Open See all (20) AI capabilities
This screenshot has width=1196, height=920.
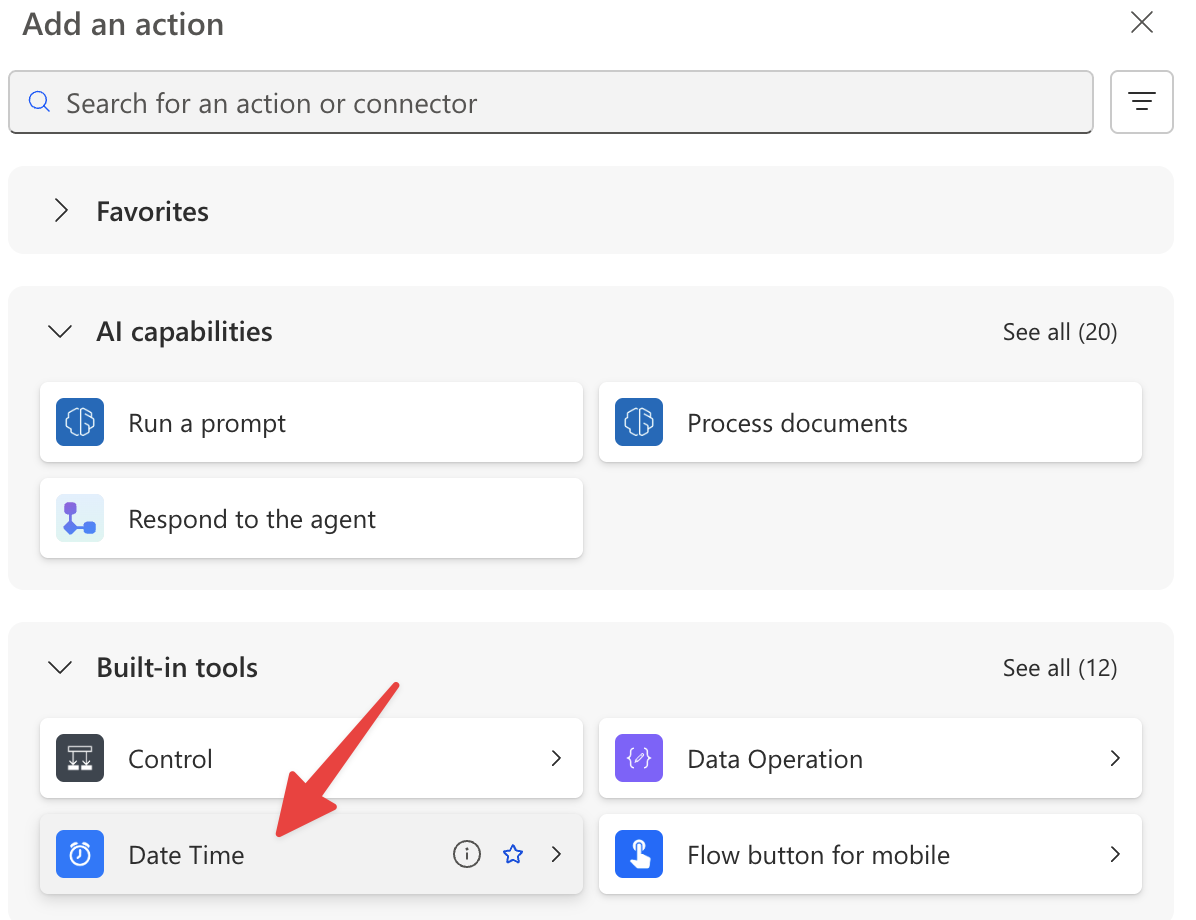tap(1060, 332)
